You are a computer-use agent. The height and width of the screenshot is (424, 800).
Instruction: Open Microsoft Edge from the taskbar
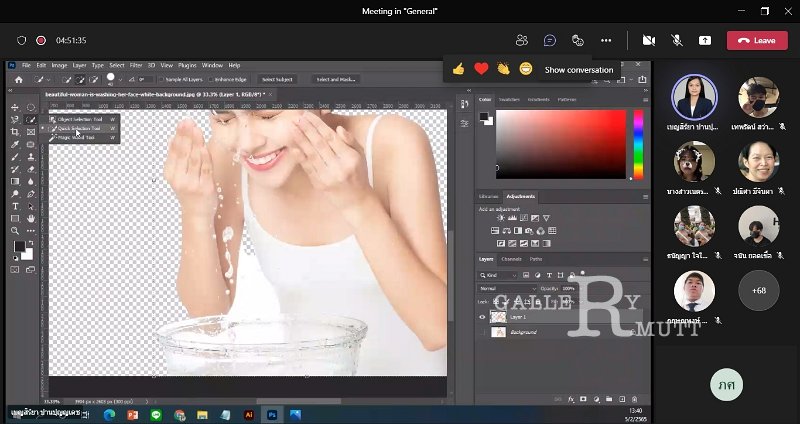pyautogui.click(x=110, y=415)
